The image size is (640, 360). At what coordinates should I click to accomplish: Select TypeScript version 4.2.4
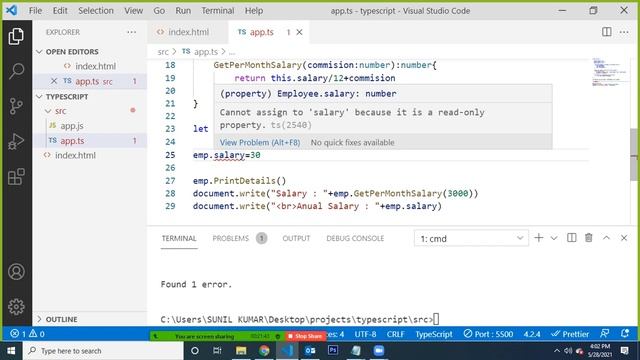pos(531,334)
